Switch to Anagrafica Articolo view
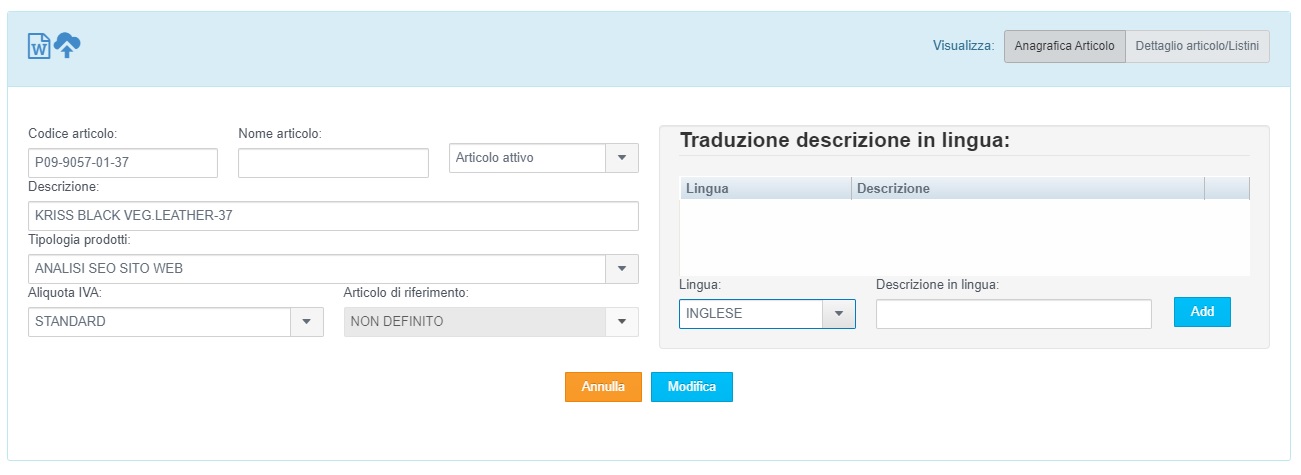1301x475 pixels. [1064, 46]
